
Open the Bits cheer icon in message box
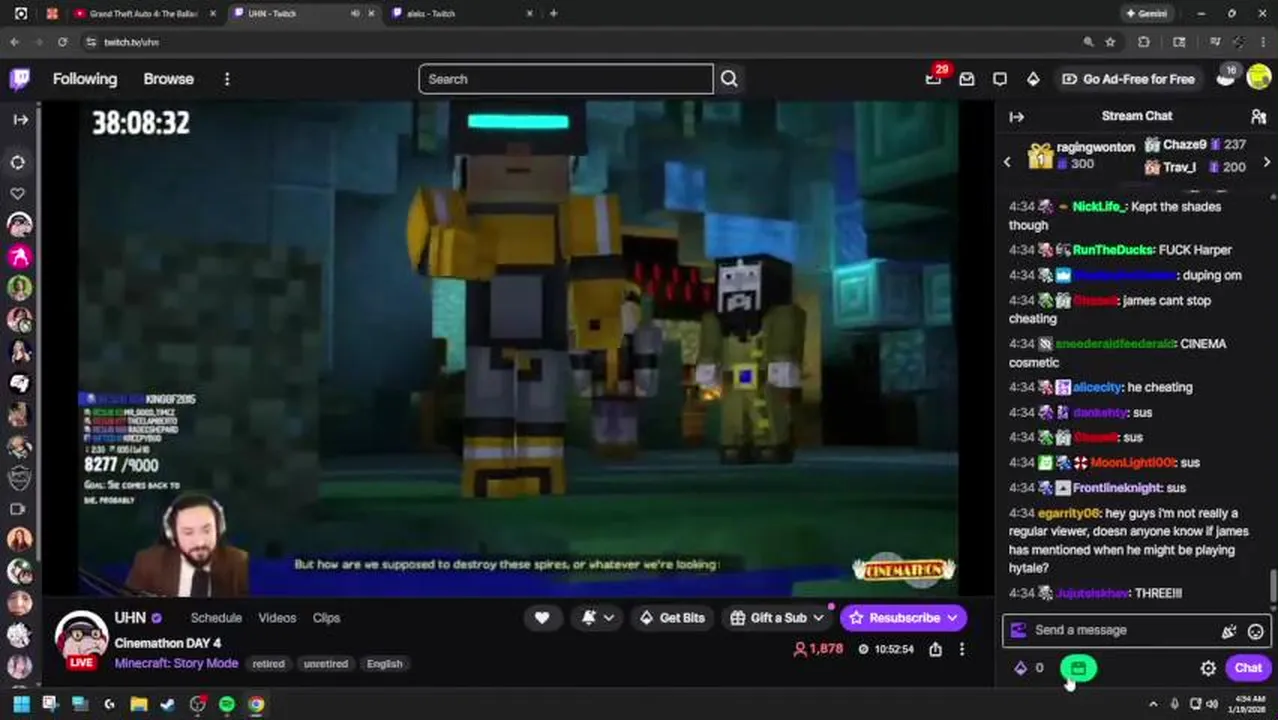click(x=1229, y=631)
